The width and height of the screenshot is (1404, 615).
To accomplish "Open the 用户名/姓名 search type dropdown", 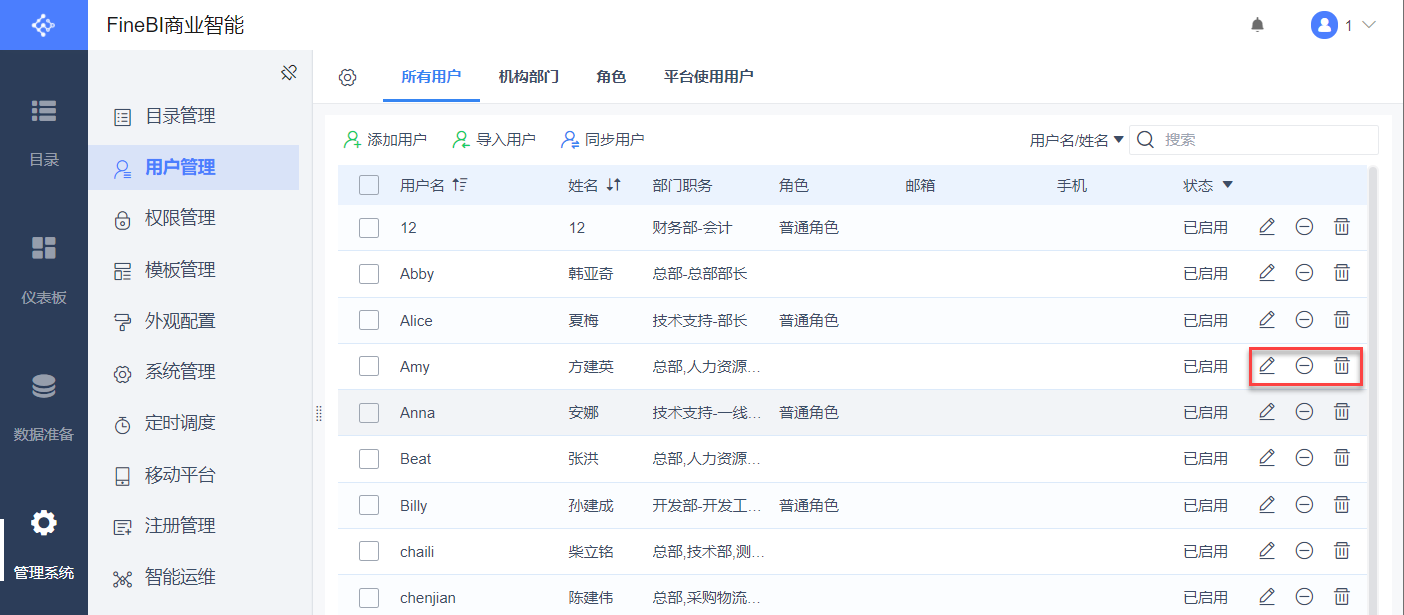I will pos(1076,140).
